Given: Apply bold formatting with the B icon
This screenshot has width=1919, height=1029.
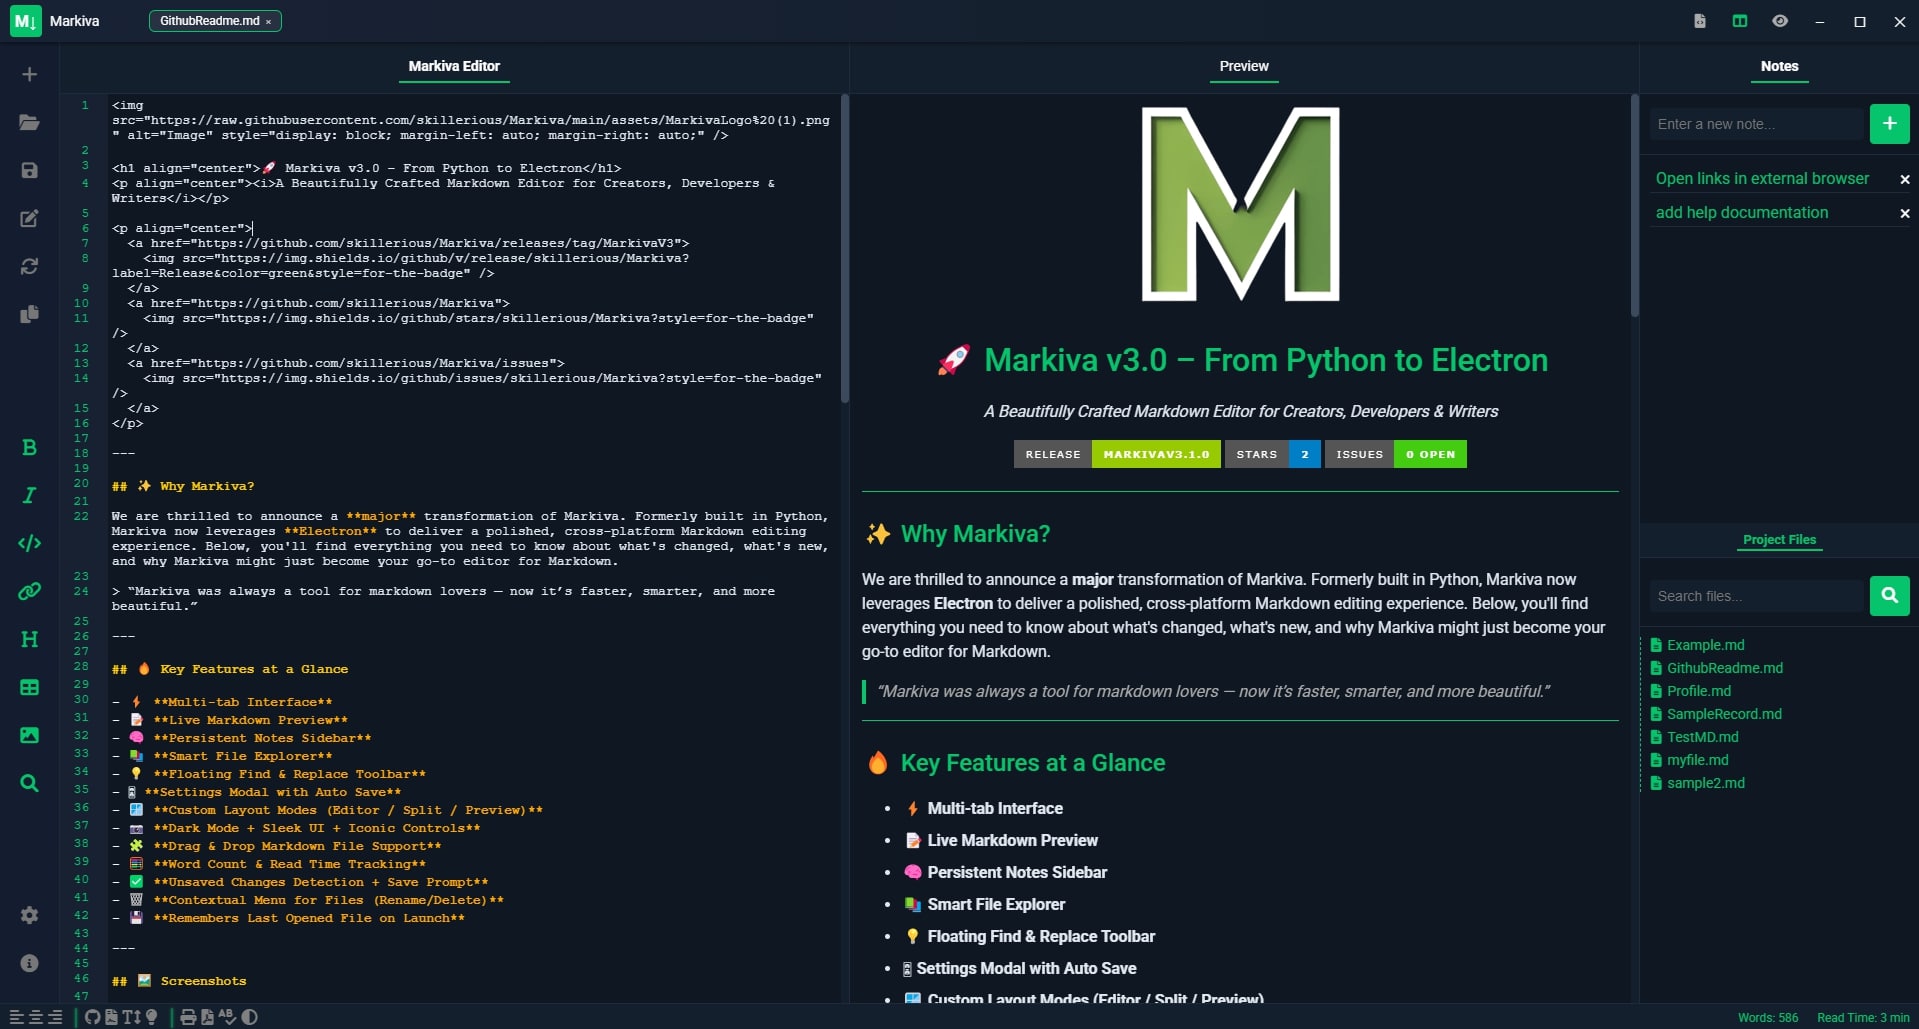Looking at the screenshot, I should 29,447.
